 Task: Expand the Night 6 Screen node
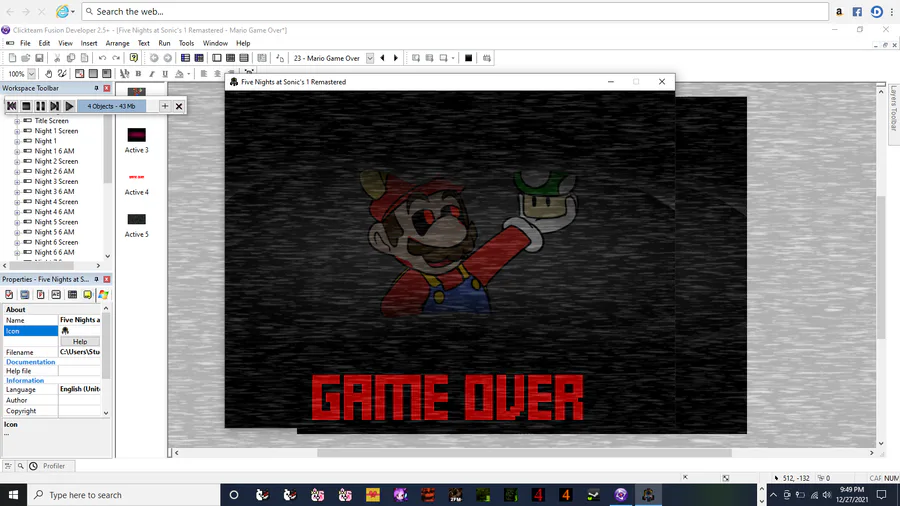[17, 243]
